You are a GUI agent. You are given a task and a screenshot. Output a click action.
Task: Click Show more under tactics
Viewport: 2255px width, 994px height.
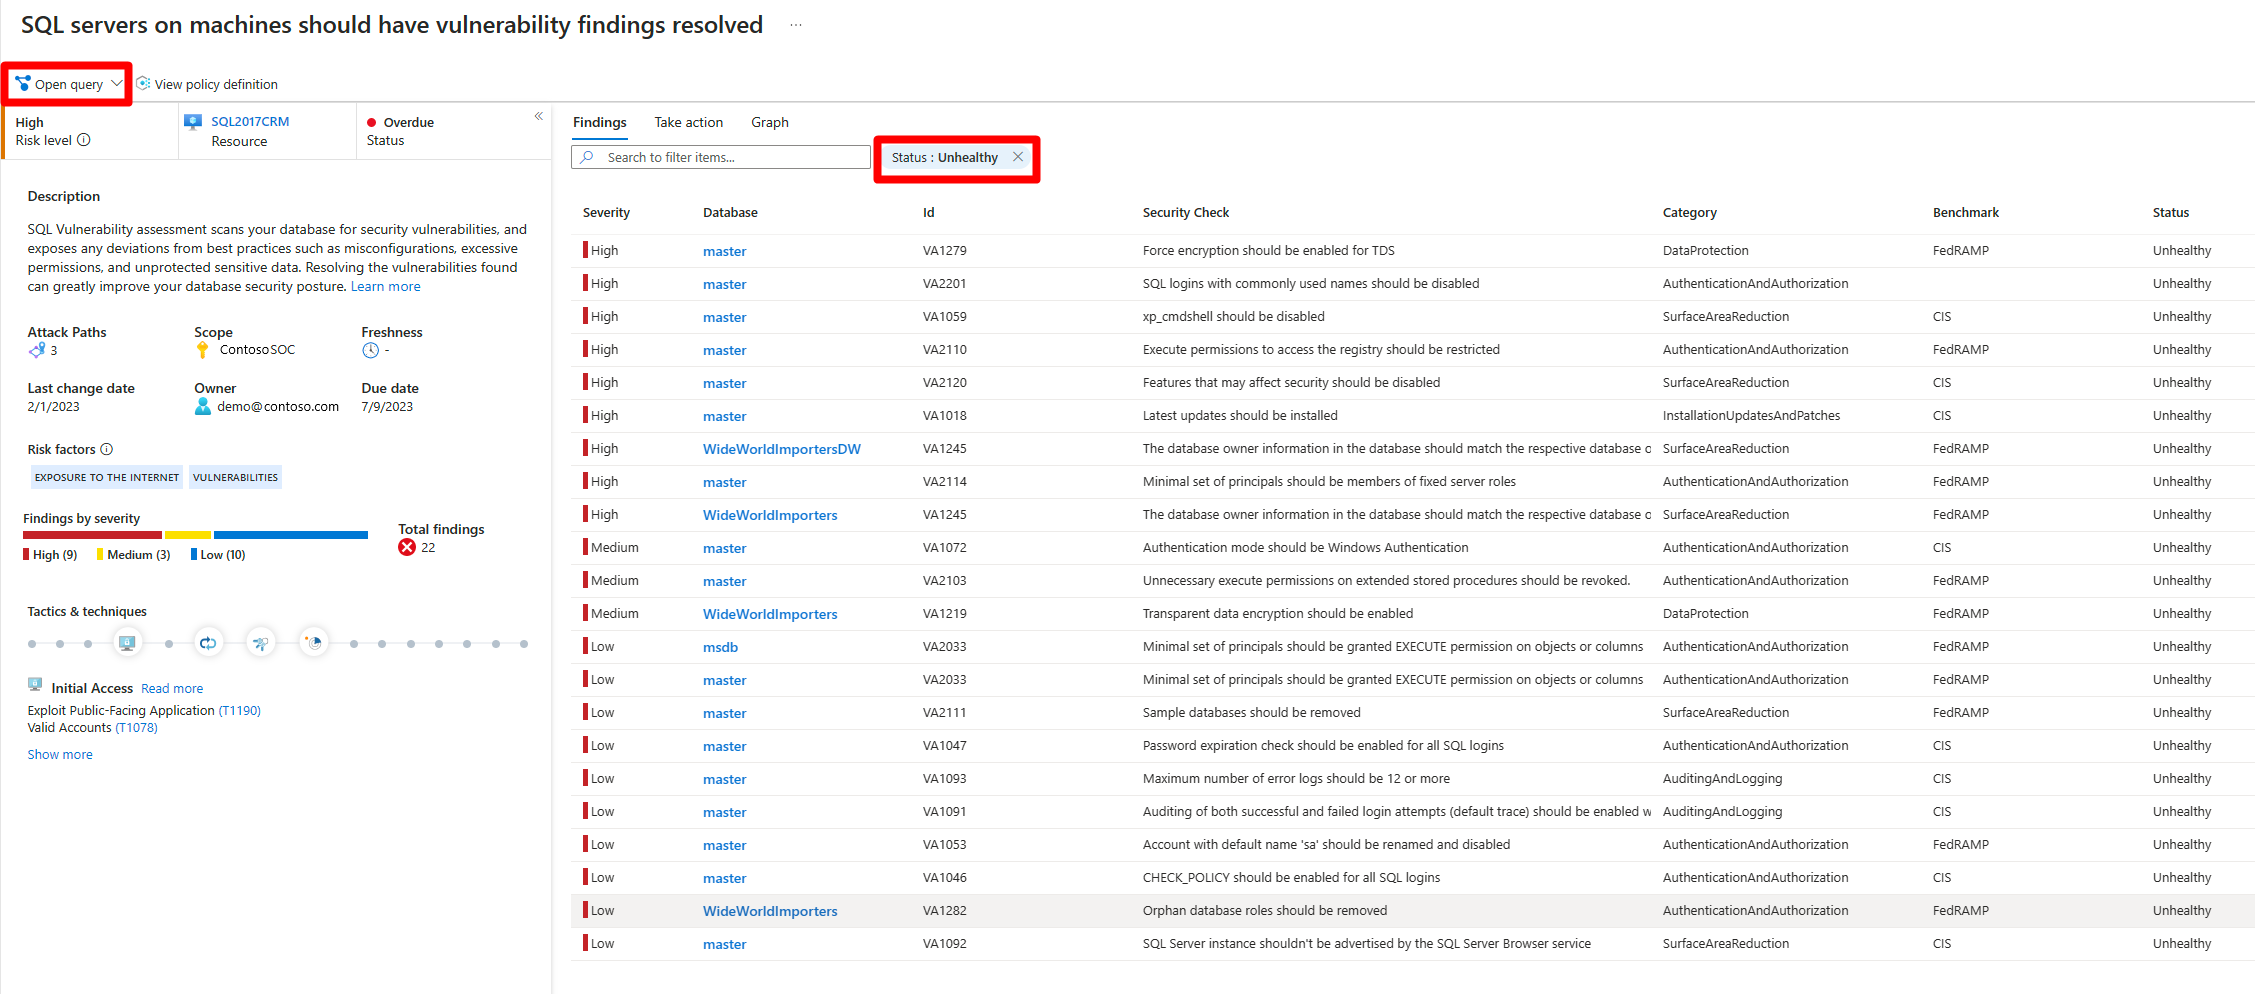(60, 755)
